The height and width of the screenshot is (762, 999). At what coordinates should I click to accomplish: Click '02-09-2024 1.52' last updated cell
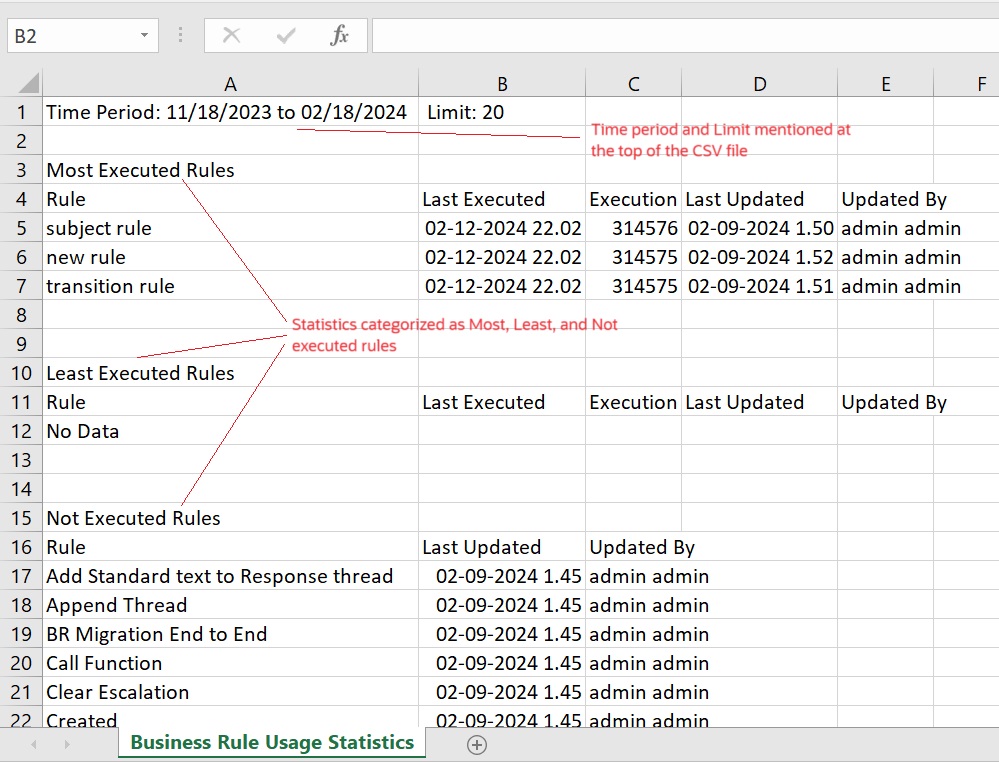pyautogui.click(x=759, y=257)
